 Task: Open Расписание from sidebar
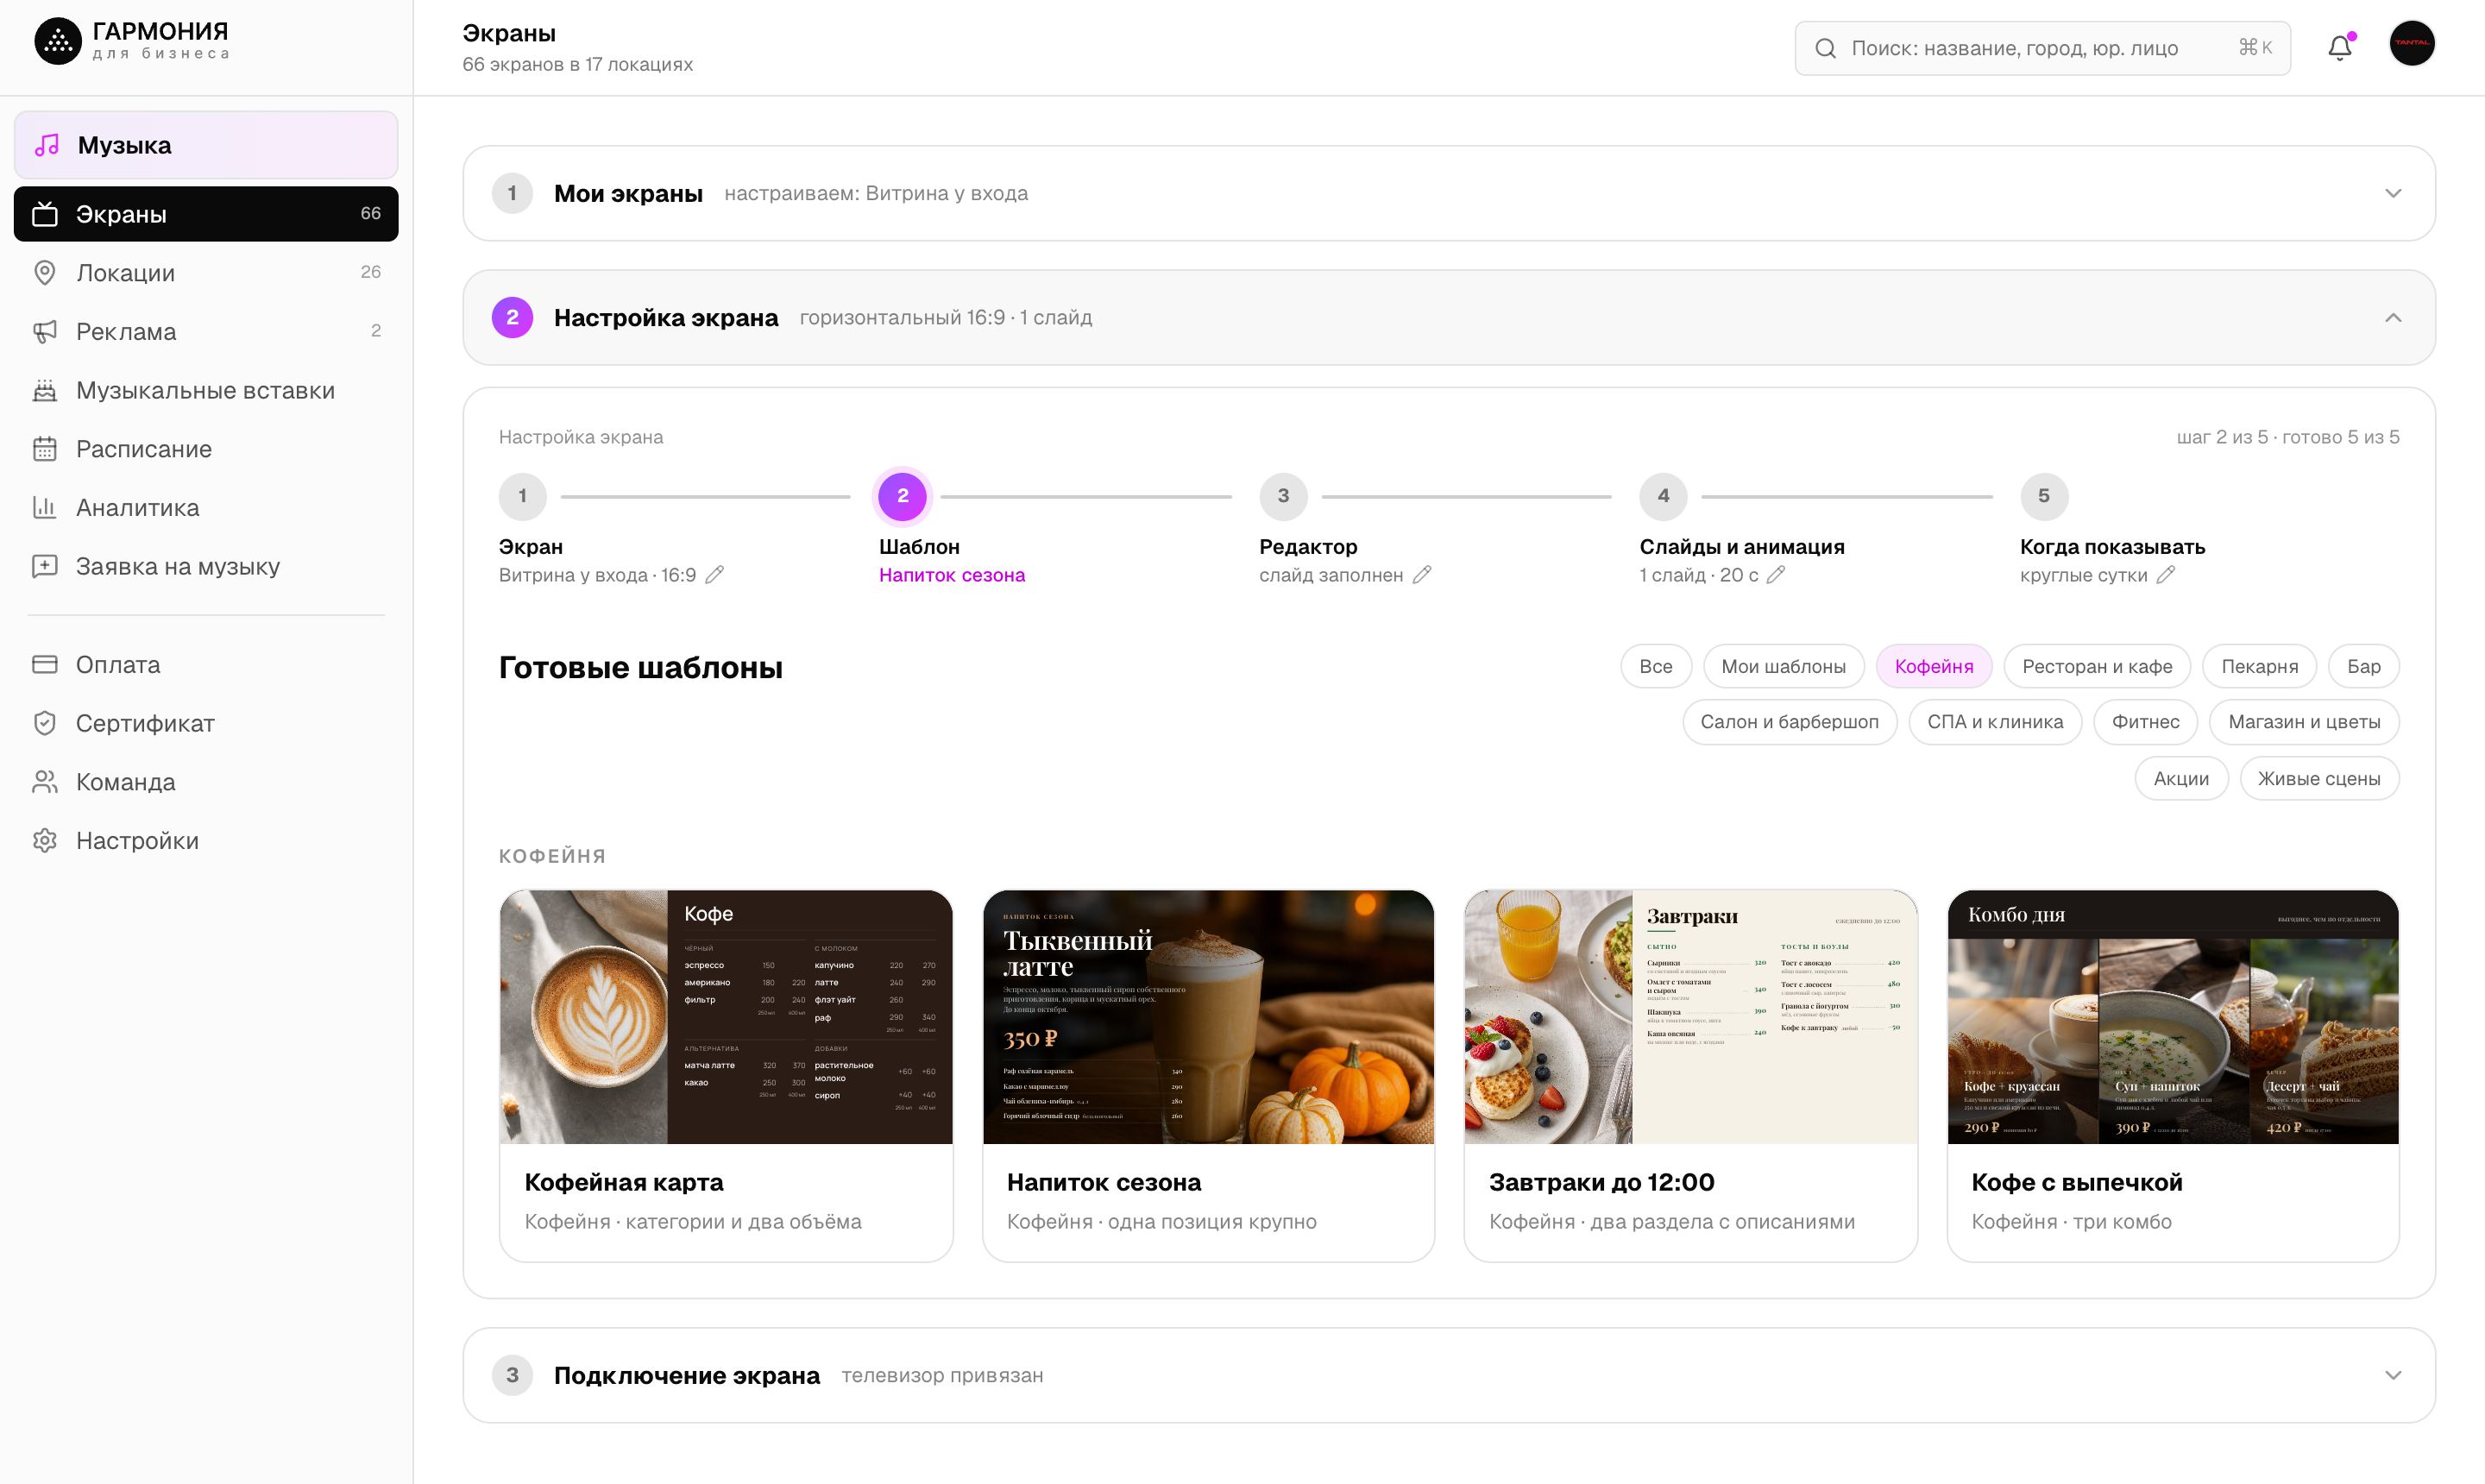[206, 449]
